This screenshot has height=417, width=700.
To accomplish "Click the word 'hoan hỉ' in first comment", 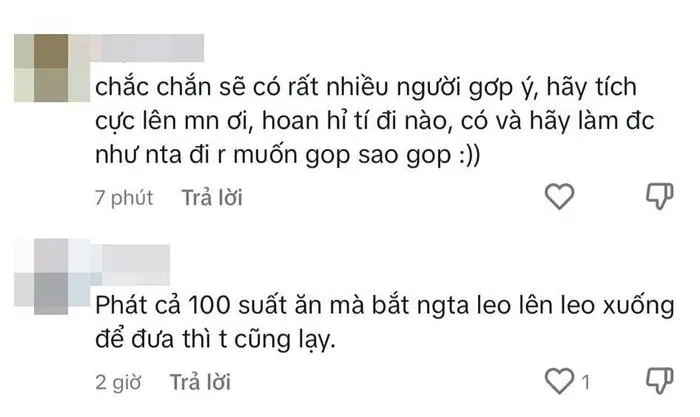I will [x=306, y=121].
